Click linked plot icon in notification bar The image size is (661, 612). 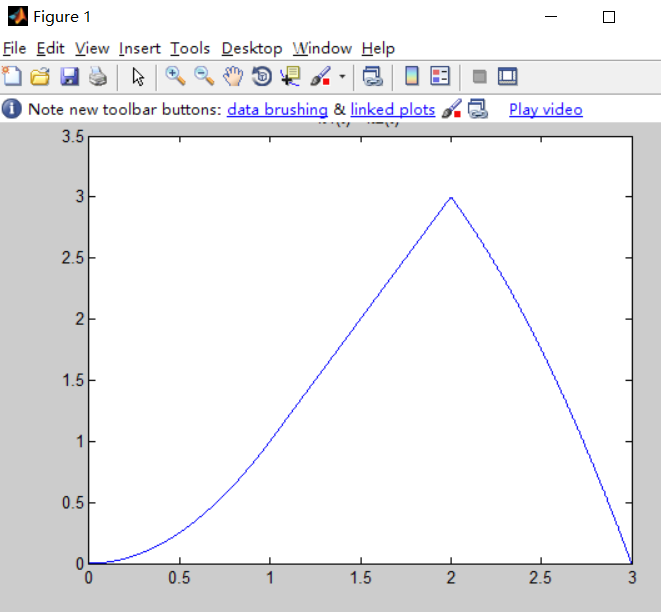pos(478,109)
